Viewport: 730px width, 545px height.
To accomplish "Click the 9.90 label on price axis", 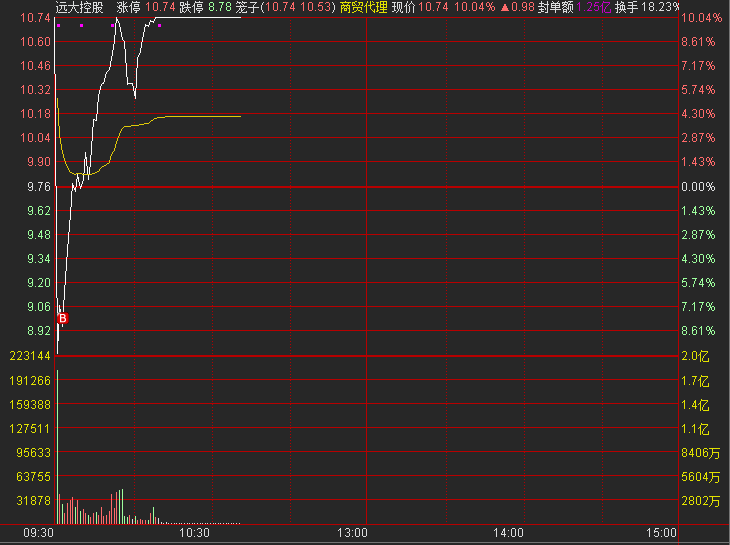I will click(39, 162).
